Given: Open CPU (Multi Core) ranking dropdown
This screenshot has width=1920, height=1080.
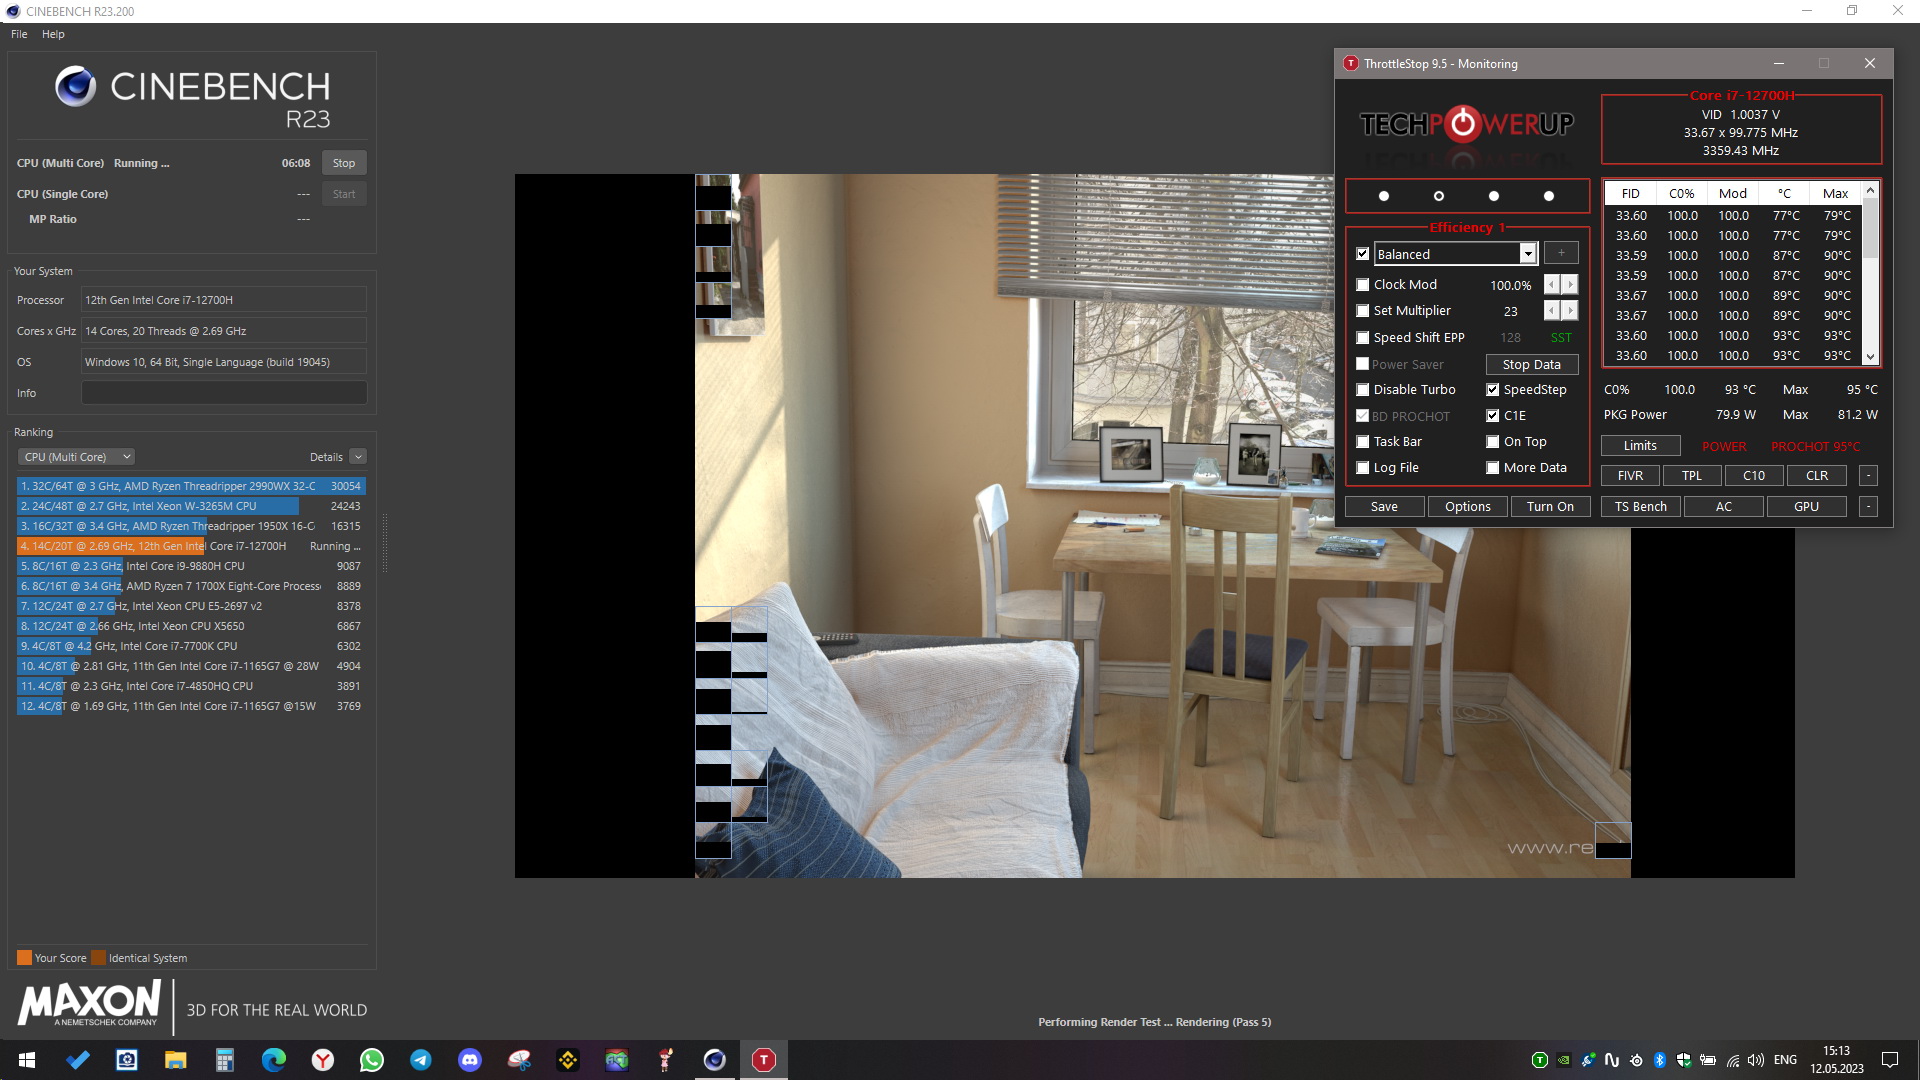Looking at the screenshot, I should pos(76,457).
